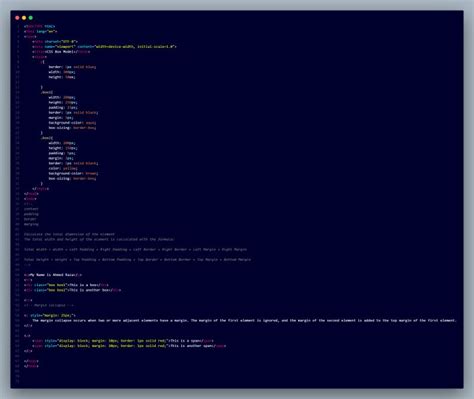The image size is (474, 399).
Task: Click the meta viewport 'width=device-width' line
Action: point(104,47)
